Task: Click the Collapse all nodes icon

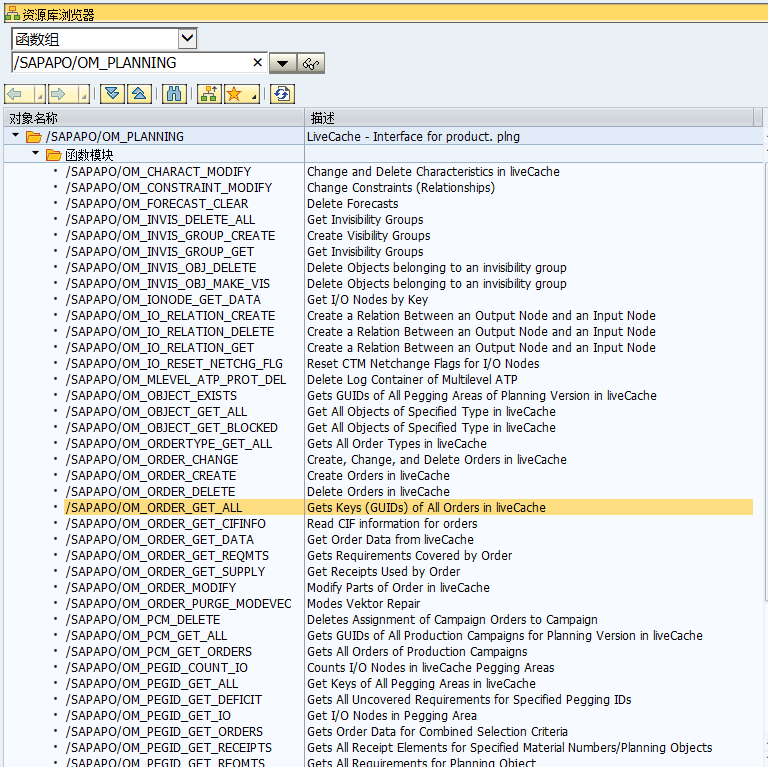Action: [x=139, y=94]
